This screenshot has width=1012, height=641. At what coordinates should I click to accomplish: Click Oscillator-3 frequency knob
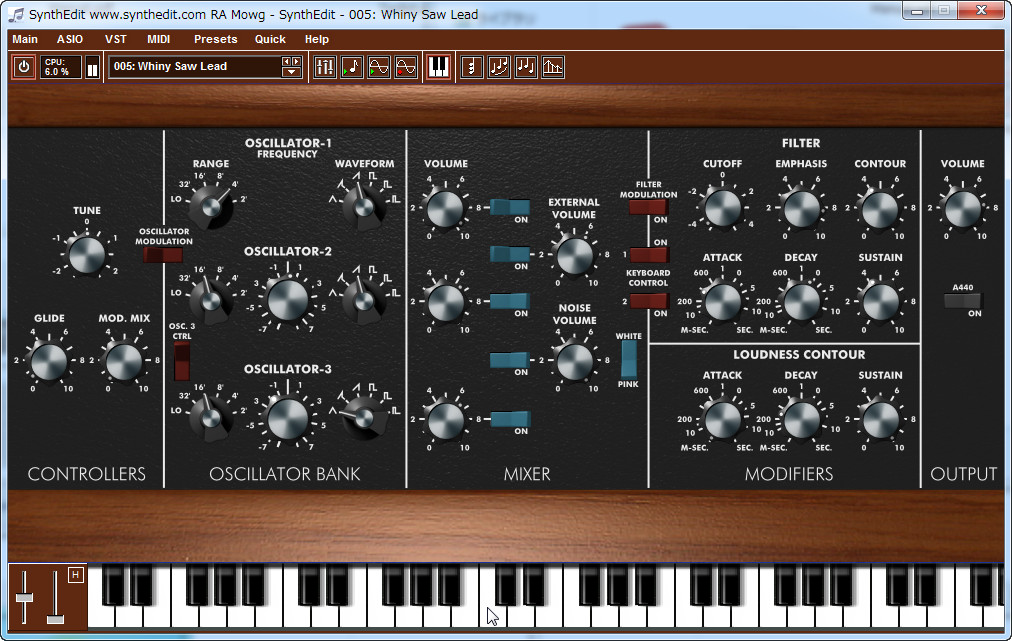[287, 418]
